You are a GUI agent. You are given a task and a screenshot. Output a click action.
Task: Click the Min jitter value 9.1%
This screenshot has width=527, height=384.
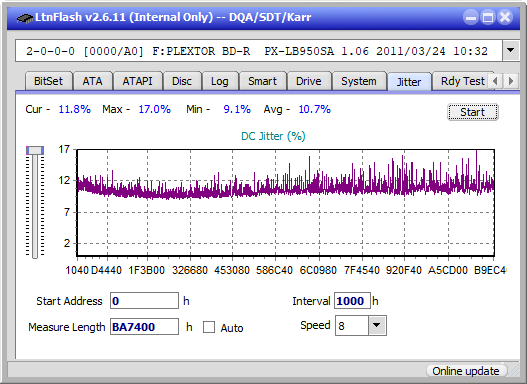[237, 109]
